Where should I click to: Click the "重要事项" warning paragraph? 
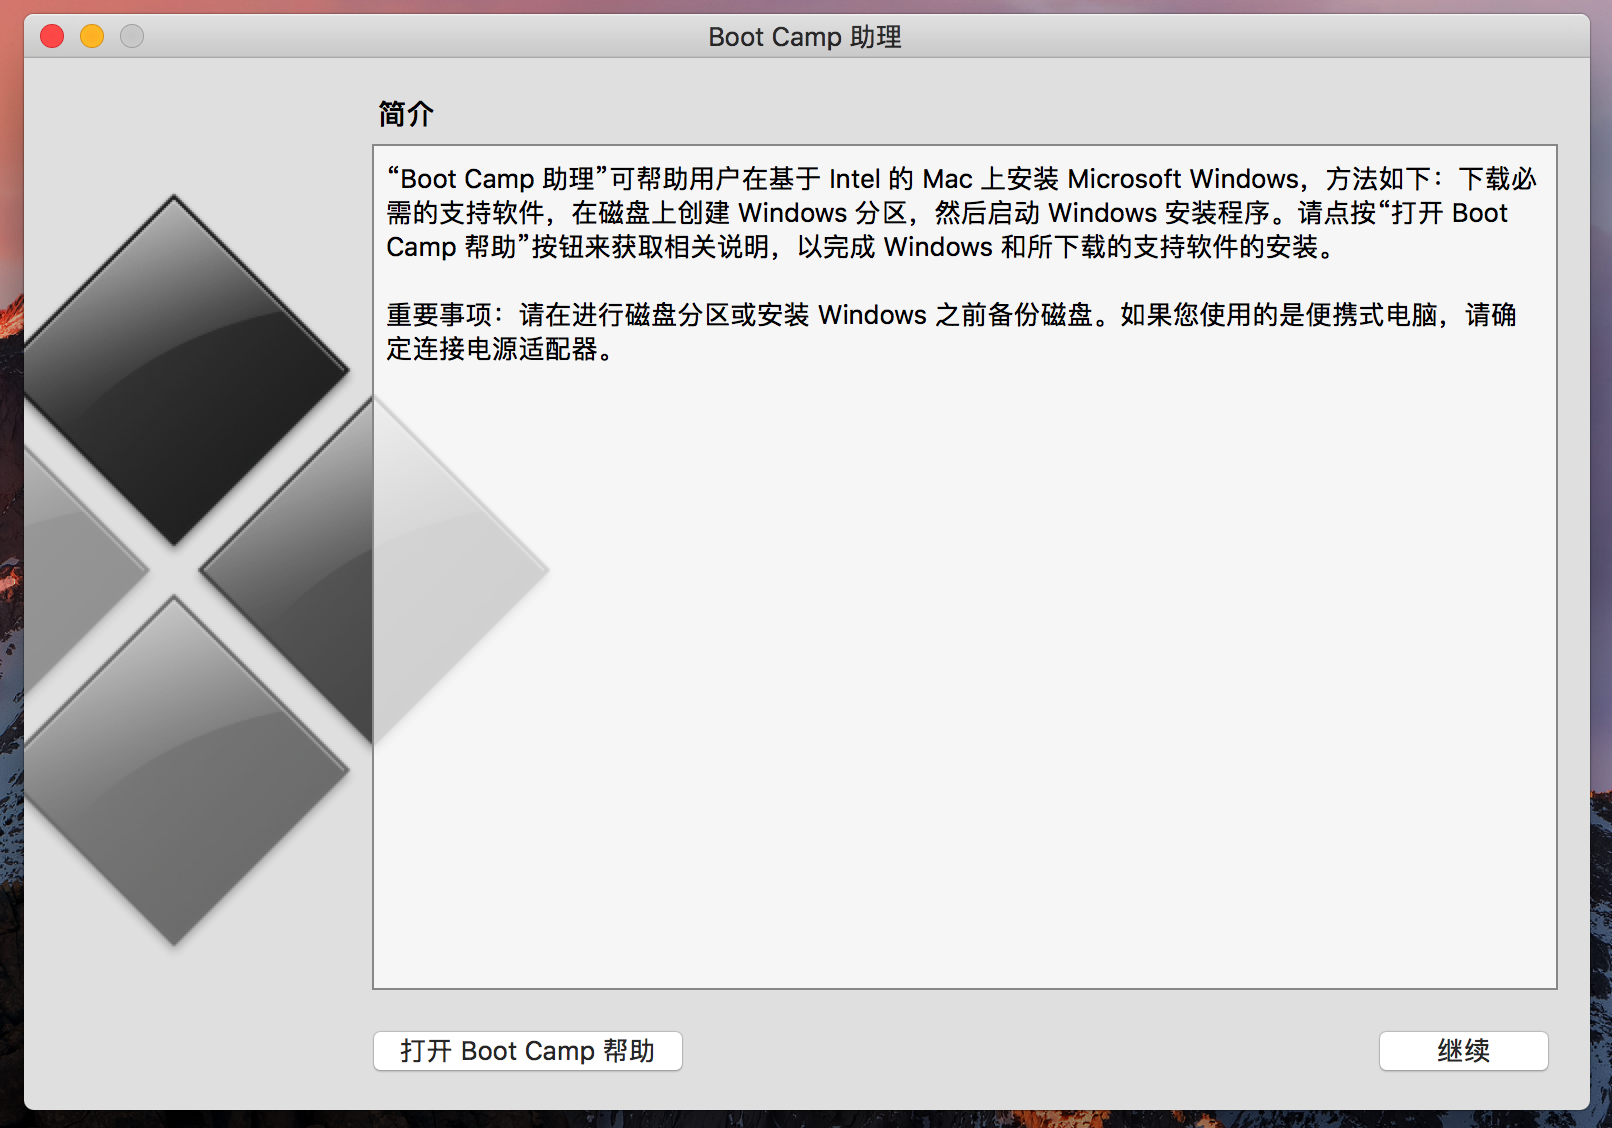coord(950,331)
